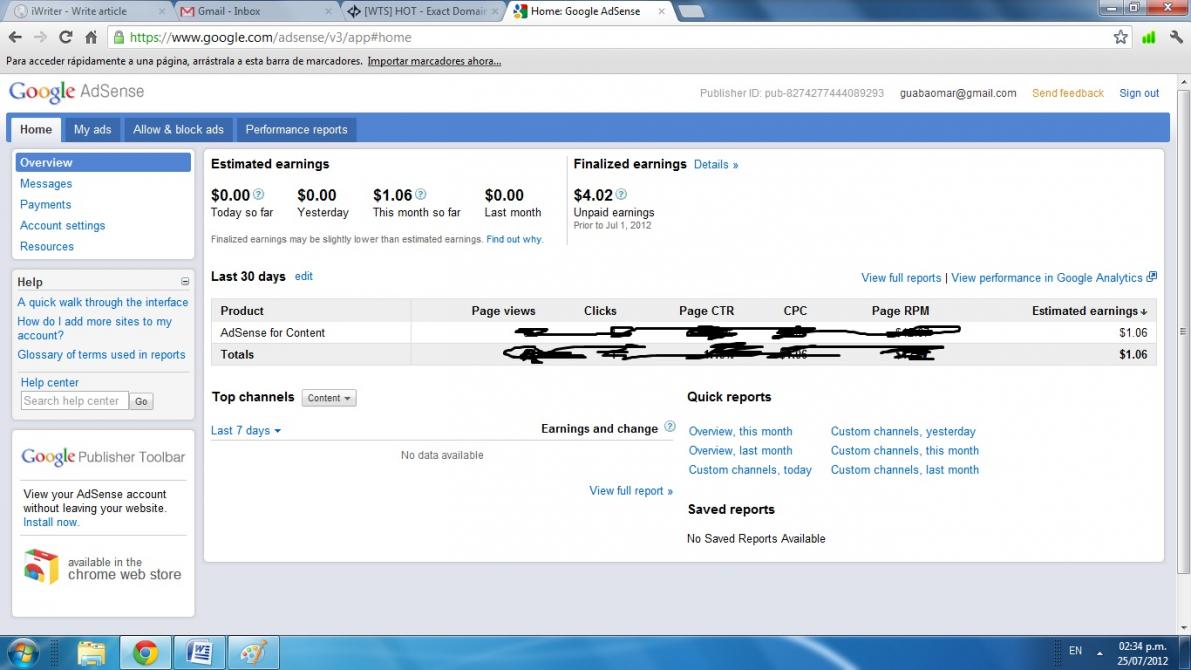Viewport: 1191px width, 670px height.
Task: Go back using the browser back arrow
Action: click(x=15, y=37)
